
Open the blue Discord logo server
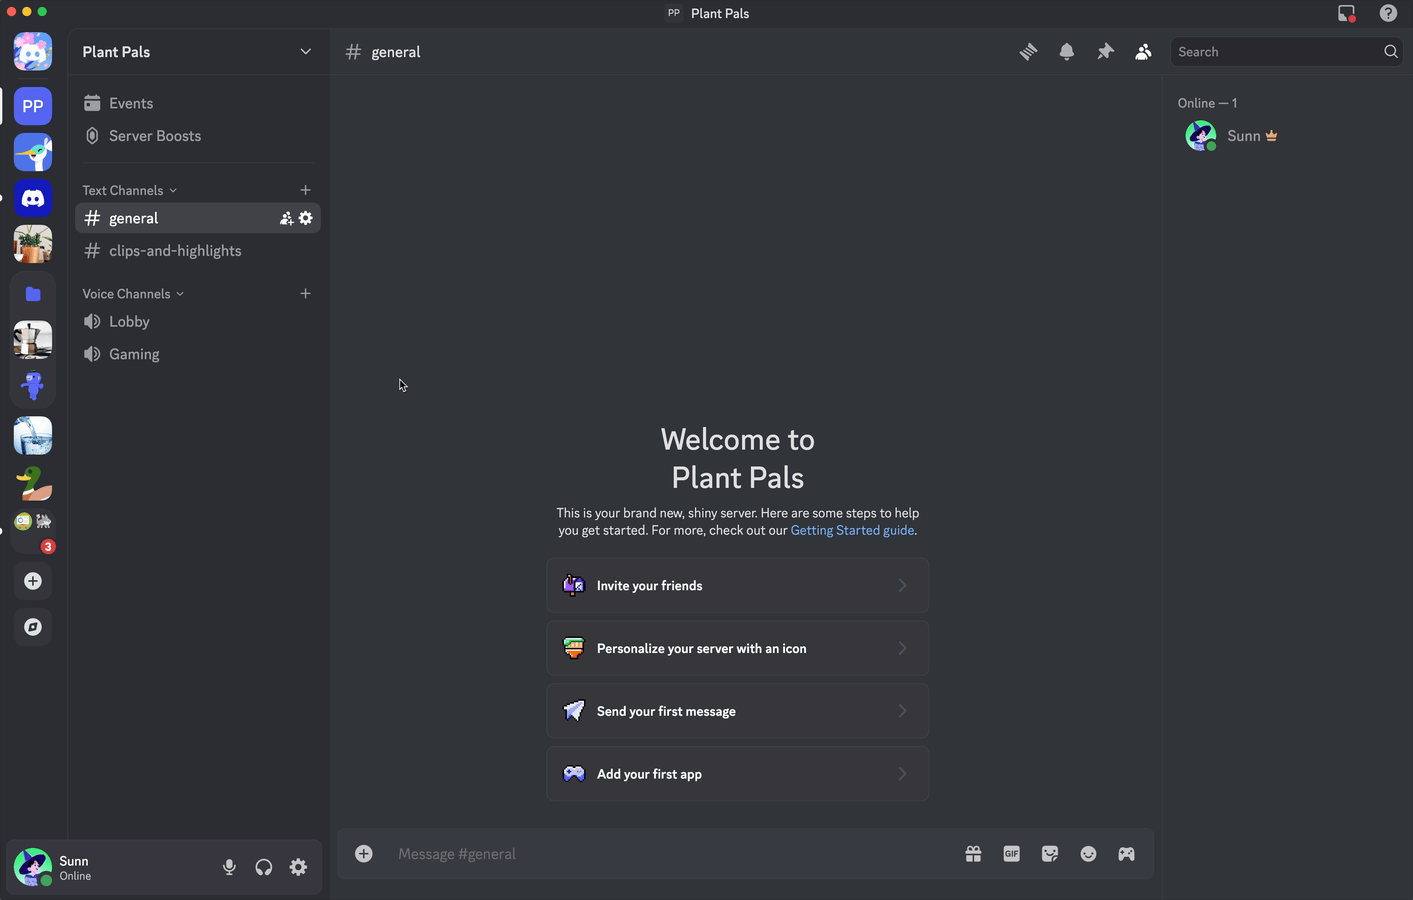pyautogui.click(x=33, y=198)
